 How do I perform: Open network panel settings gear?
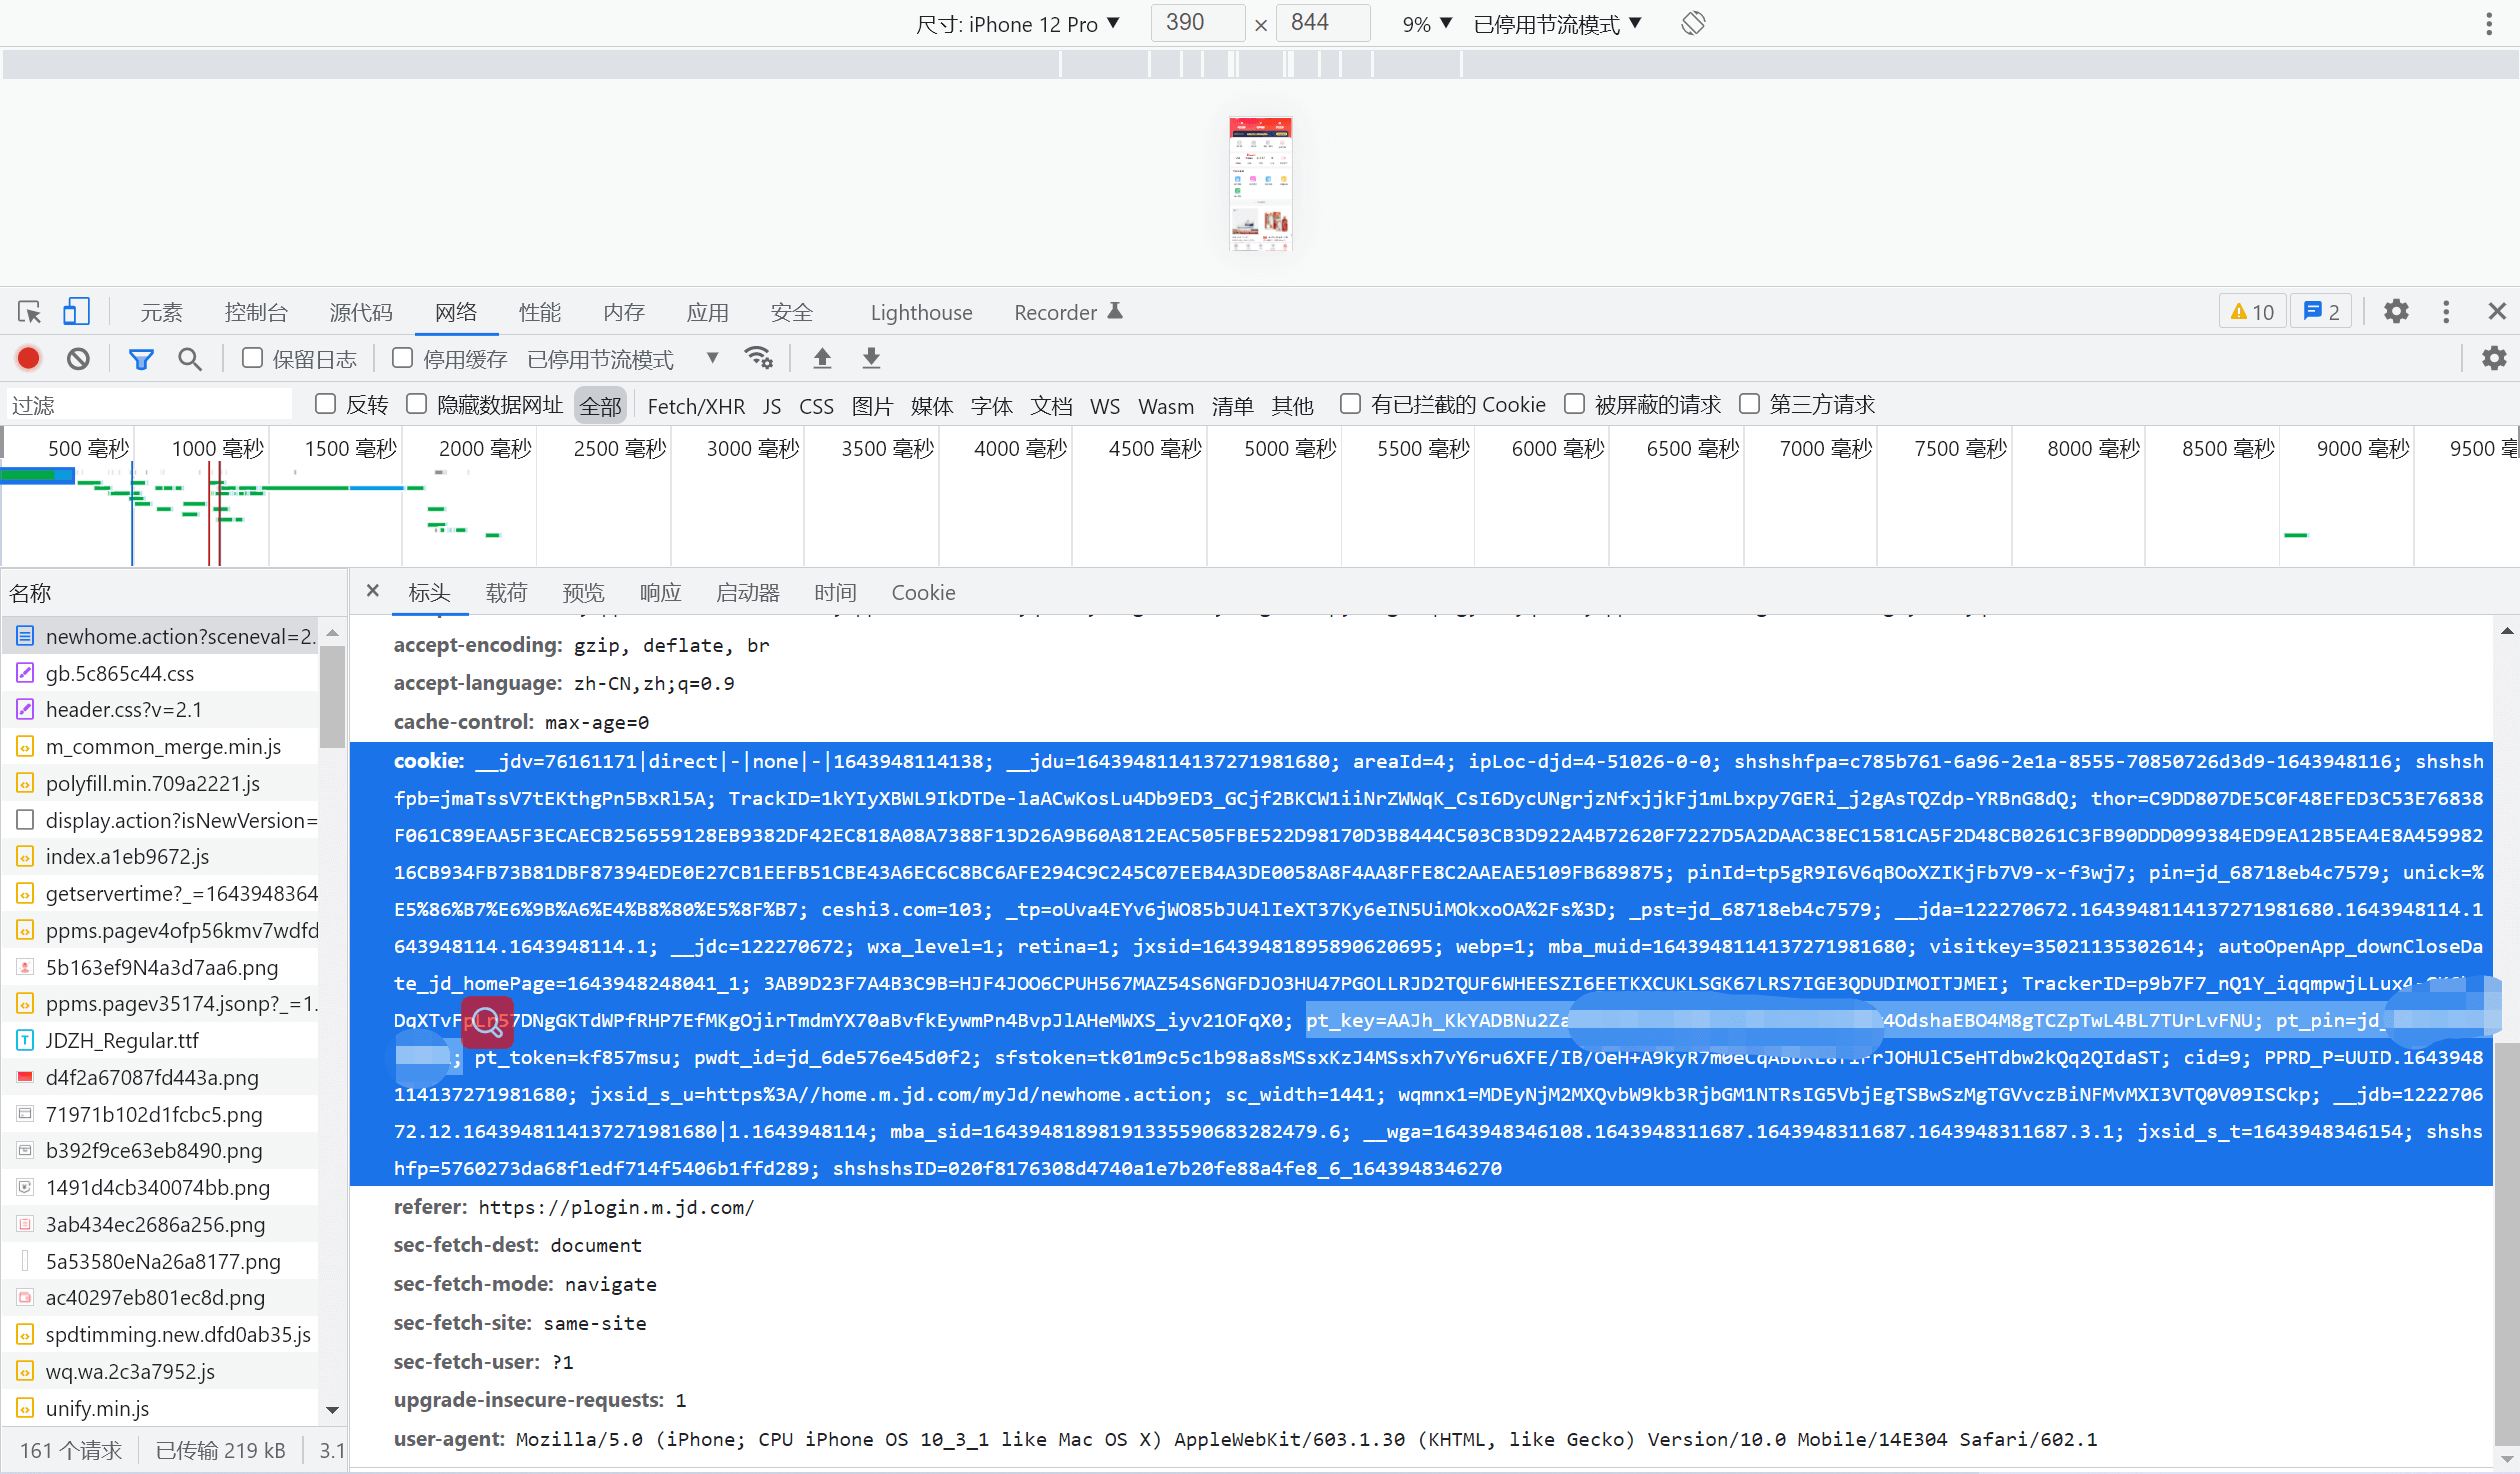[x=2495, y=358]
